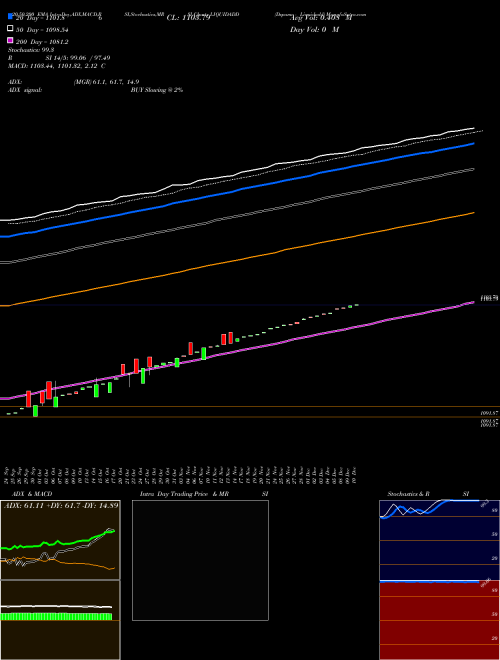Click the 'Stochastics: 99.8' reading
Screen dimensions: 500x660
pyautogui.click(x=31, y=50)
